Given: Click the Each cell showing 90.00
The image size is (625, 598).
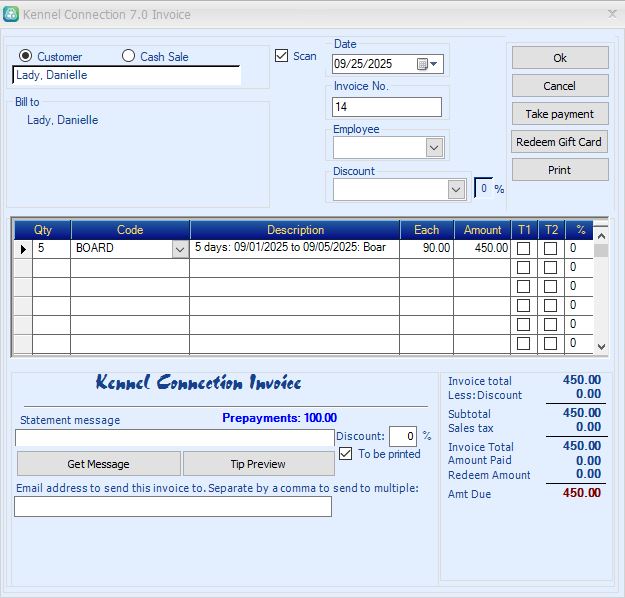Looking at the screenshot, I should pyautogui.click(x=426, y=248).
